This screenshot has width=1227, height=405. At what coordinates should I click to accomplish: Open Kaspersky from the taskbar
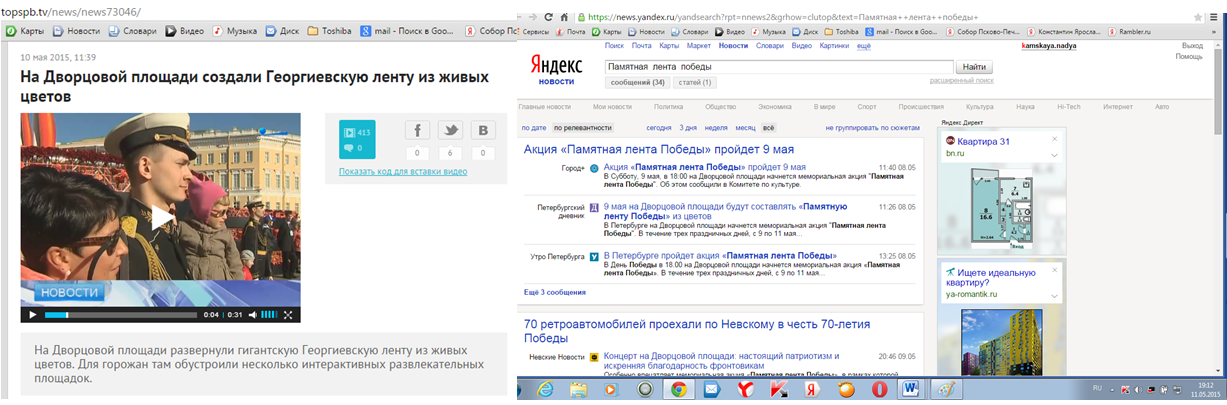pyautogui.click(x=778, y=390)
